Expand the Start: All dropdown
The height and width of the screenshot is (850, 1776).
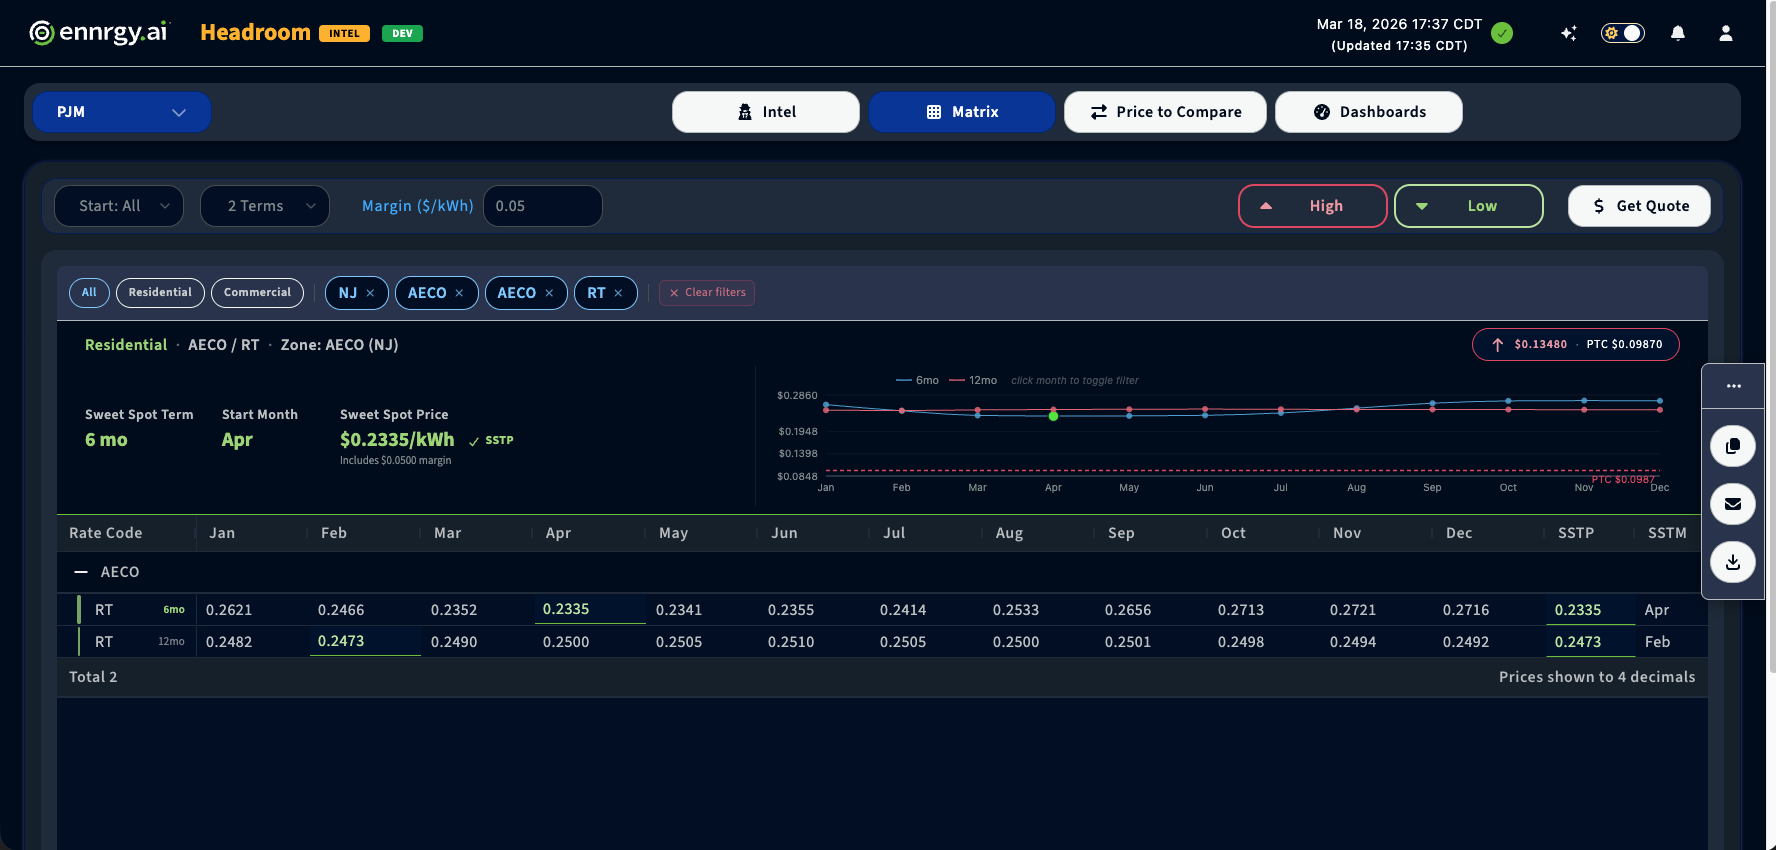[119, 206]
